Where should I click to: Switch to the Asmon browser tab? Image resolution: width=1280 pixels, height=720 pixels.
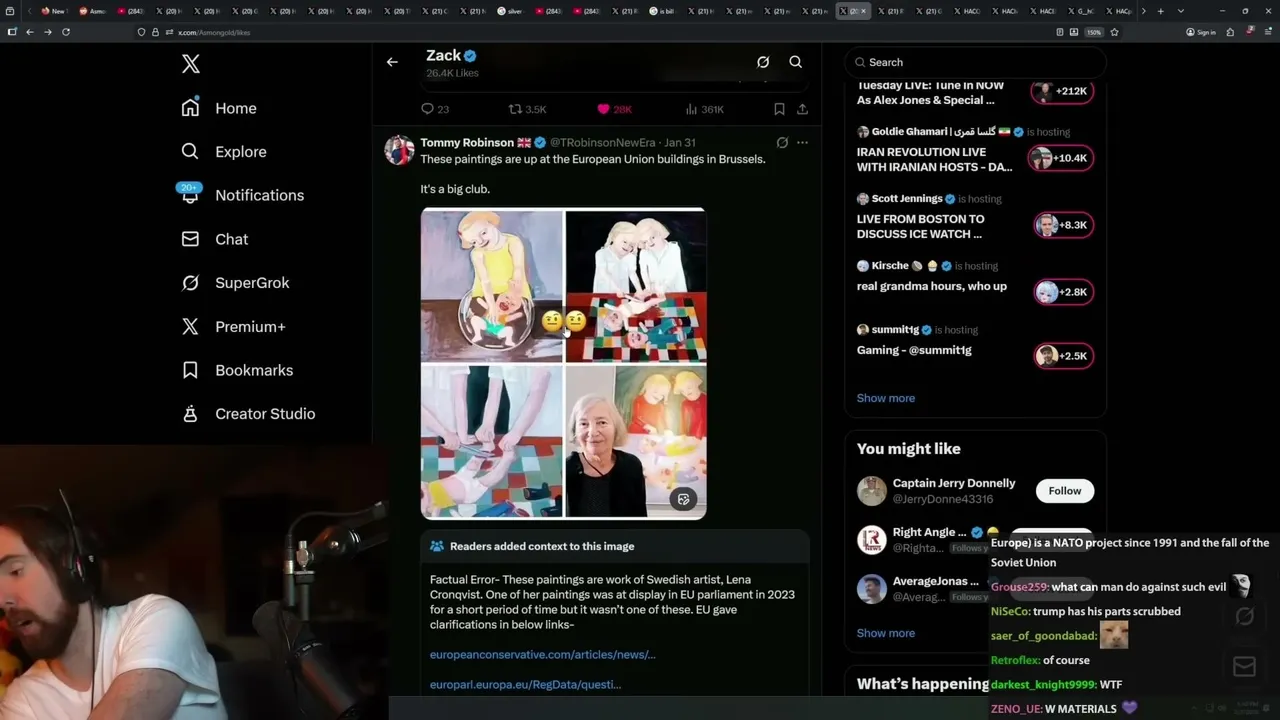tap(92, 11)
